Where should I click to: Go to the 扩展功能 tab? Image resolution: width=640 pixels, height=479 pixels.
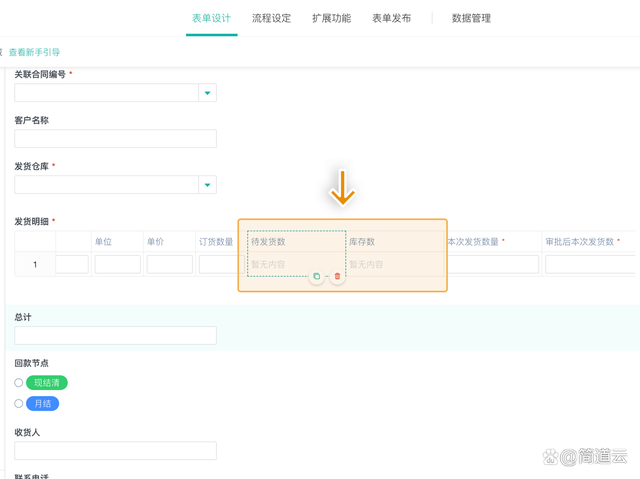tap(331, 18)
